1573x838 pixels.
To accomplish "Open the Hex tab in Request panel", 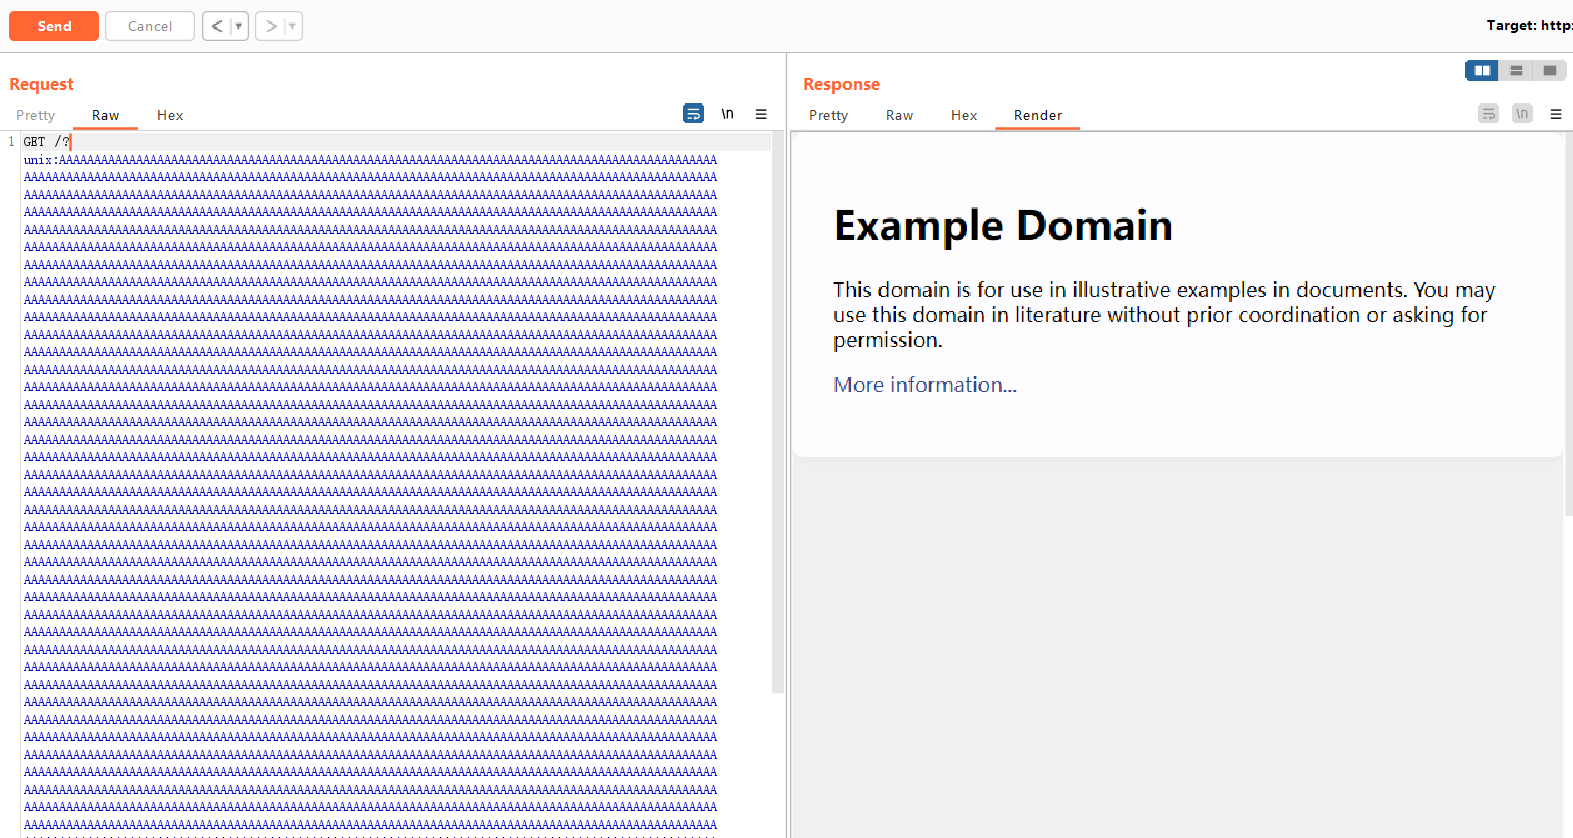I will pos(170,115).
